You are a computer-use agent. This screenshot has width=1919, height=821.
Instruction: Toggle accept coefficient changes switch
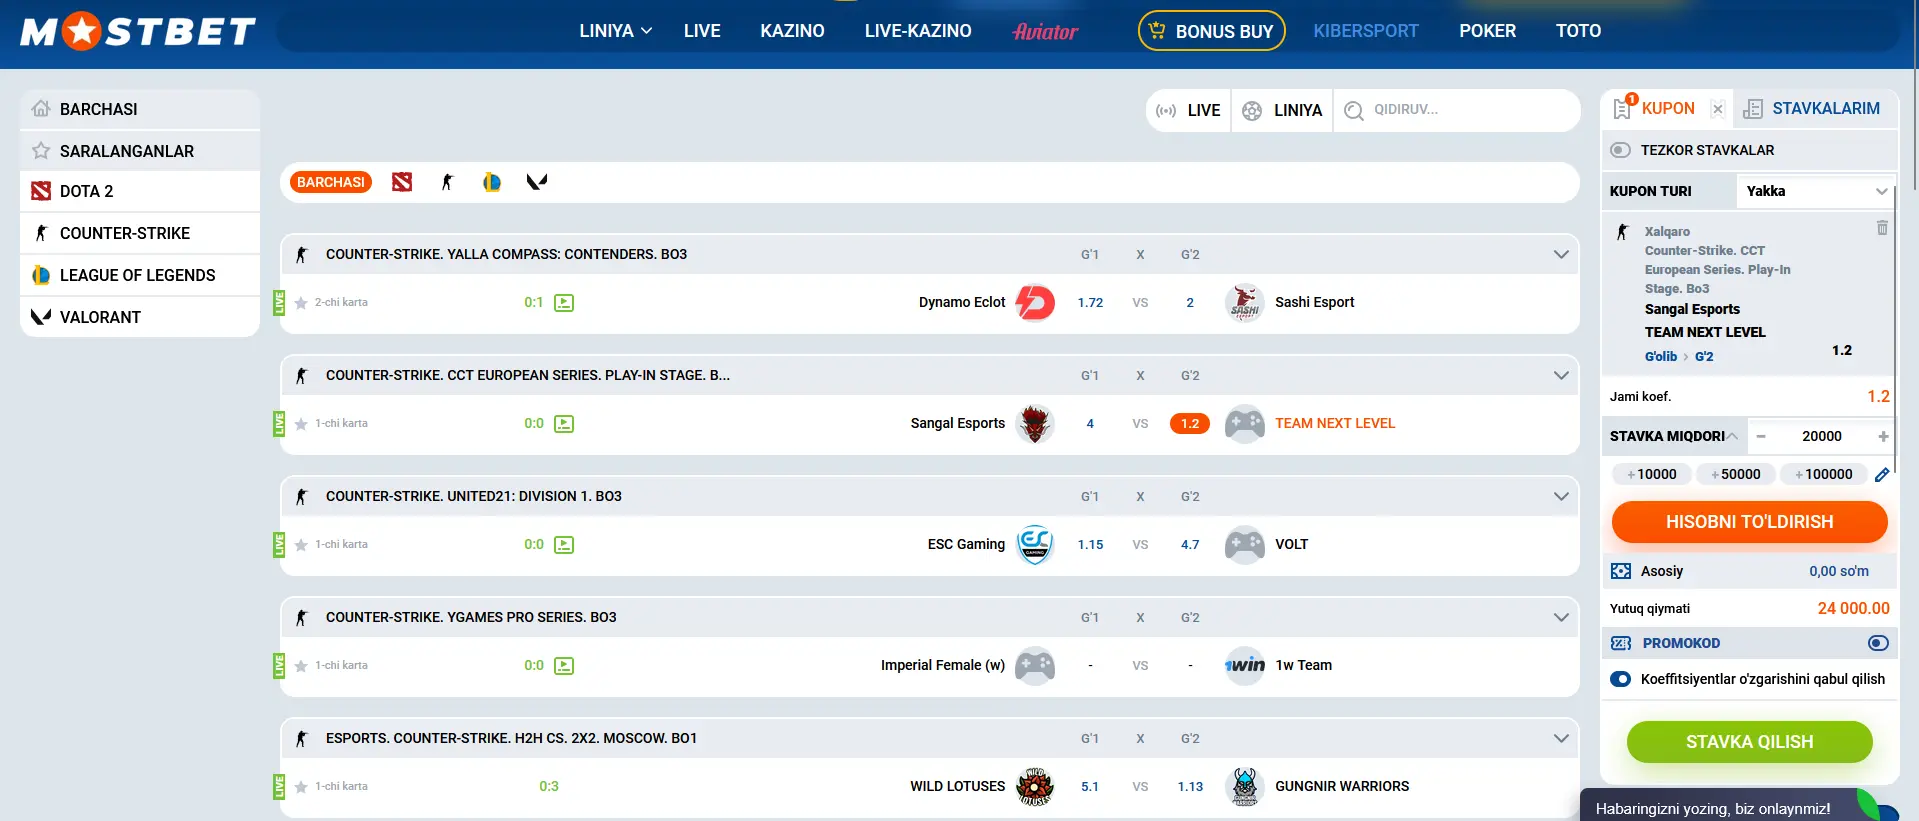pyautogui.click(x=1620, y=679)
